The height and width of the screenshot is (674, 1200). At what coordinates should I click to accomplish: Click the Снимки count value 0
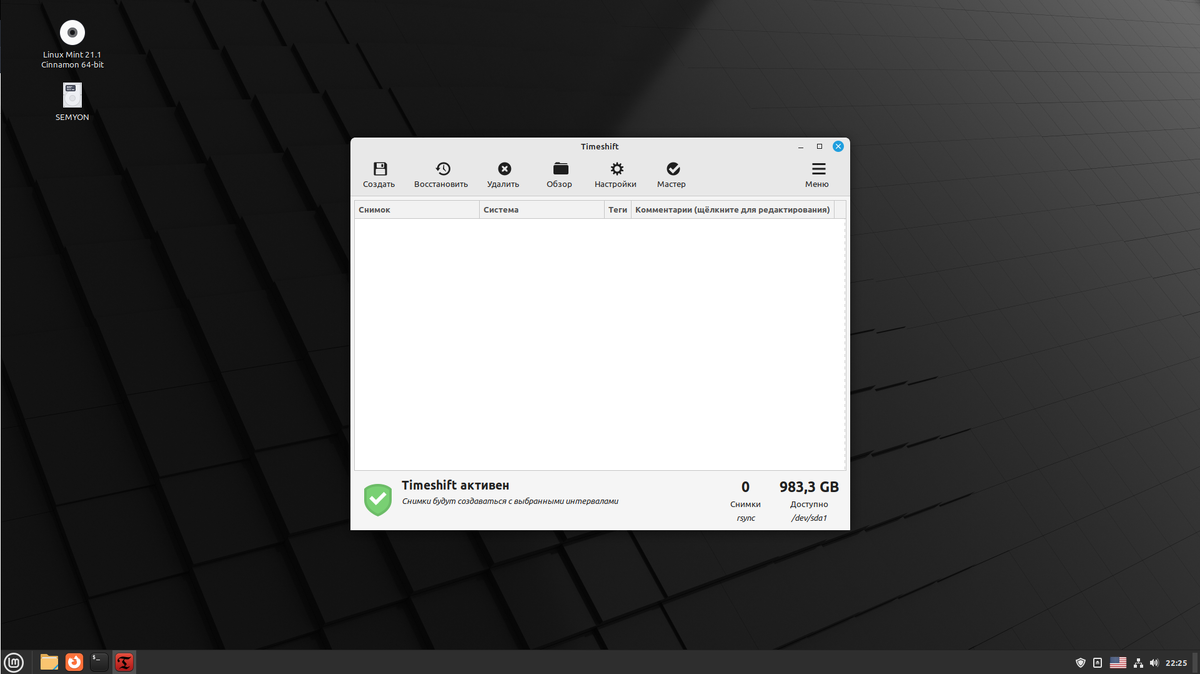point(745,487)
